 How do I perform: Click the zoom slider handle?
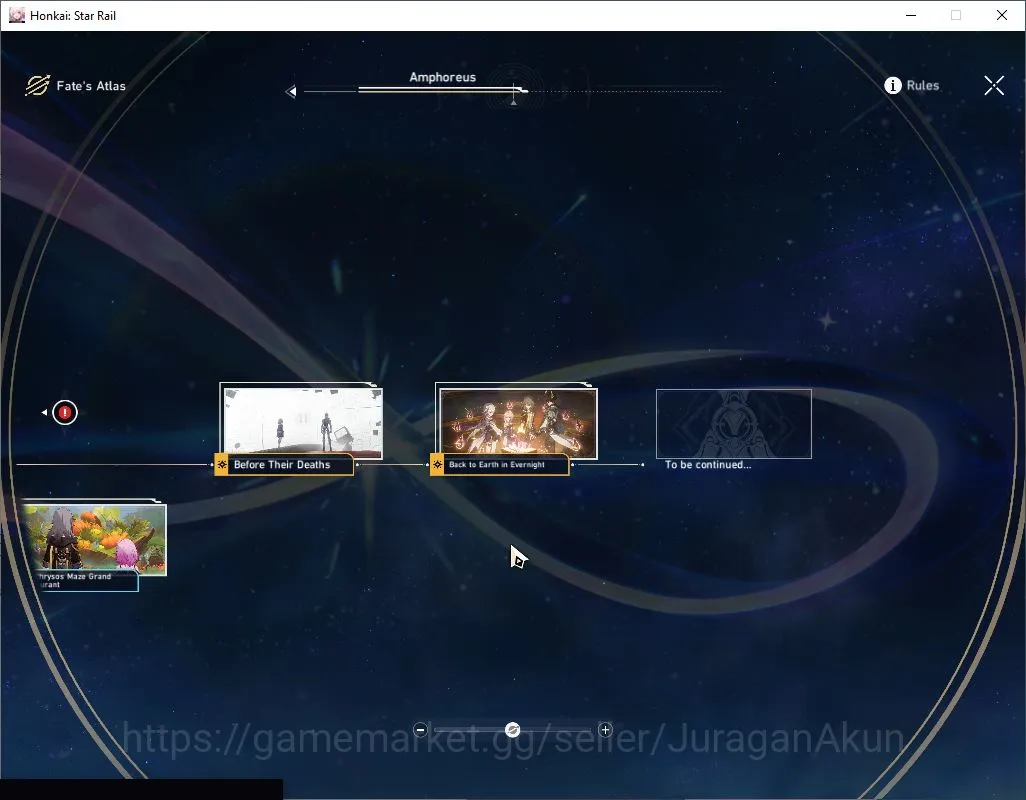[513, 730]
